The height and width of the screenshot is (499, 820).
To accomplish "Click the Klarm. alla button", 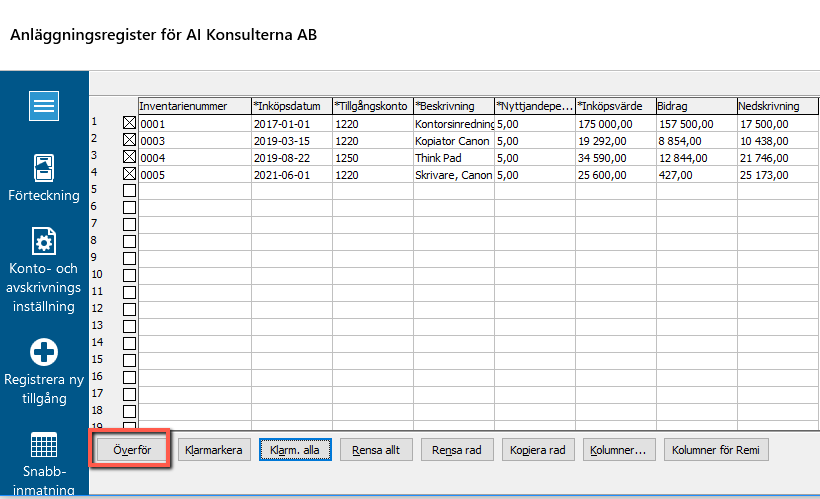I will [x=295, y=450].
